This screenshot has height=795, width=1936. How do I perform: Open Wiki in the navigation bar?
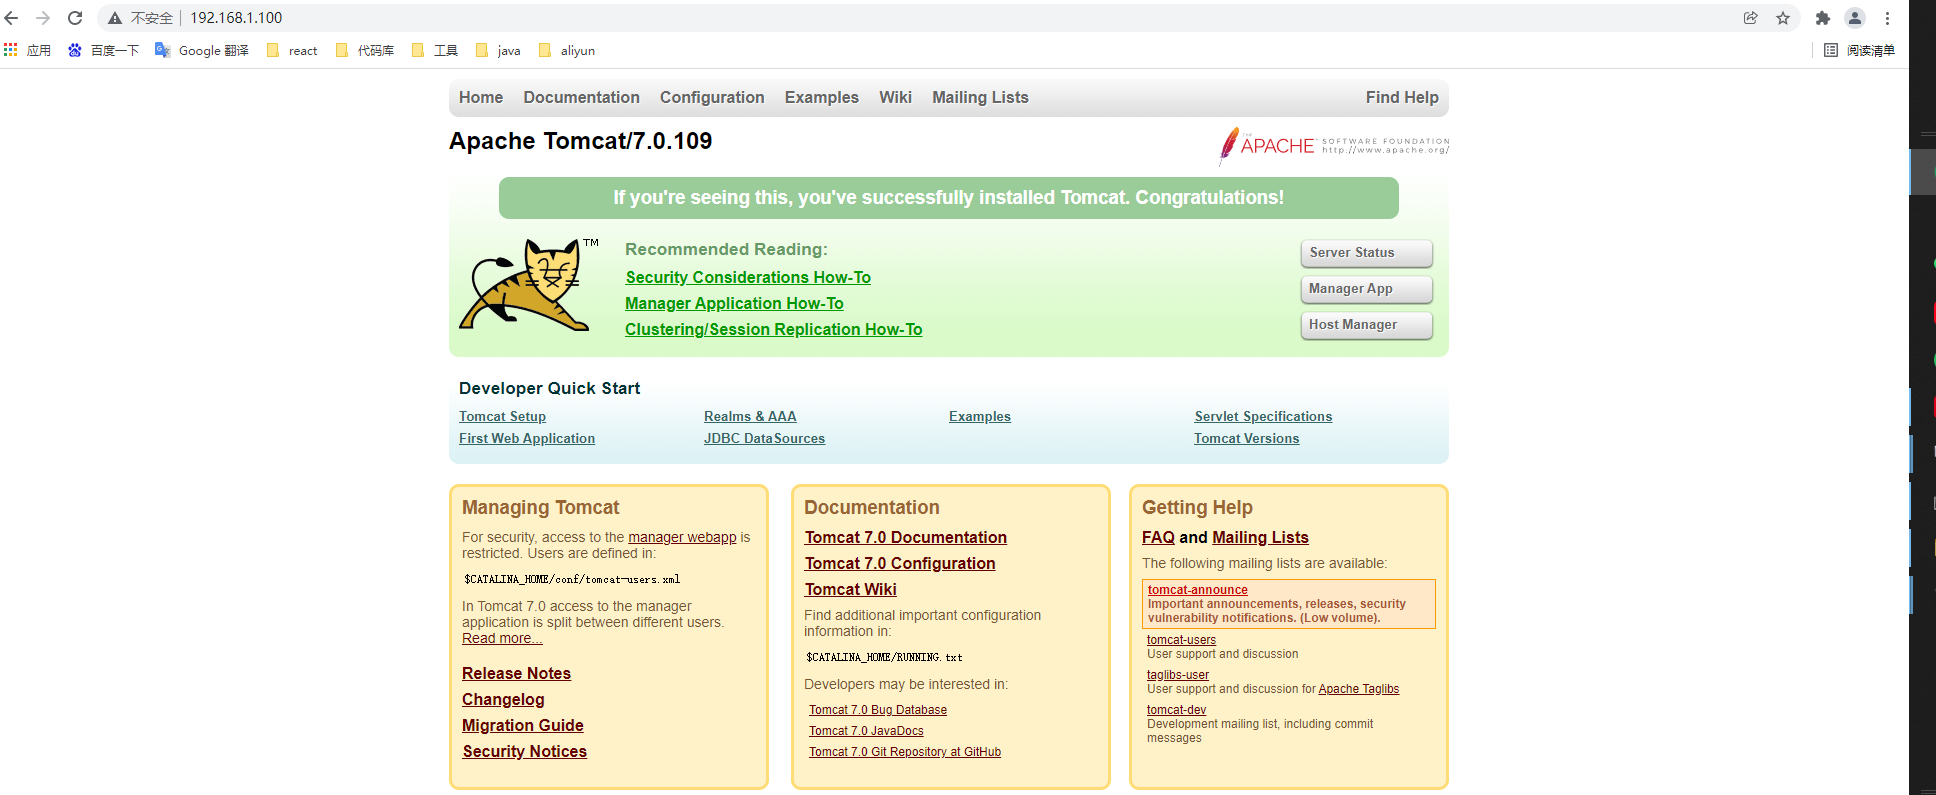pyautogui.click(x=895, y=97)
